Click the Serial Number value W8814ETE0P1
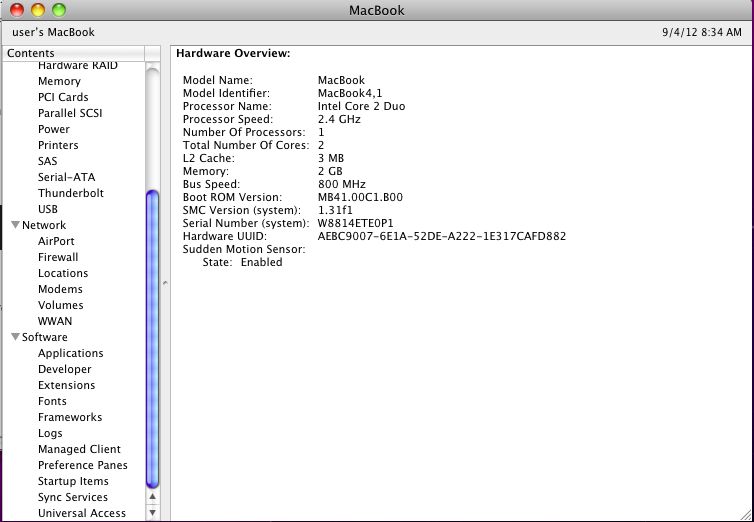 [x=355, y=224]
